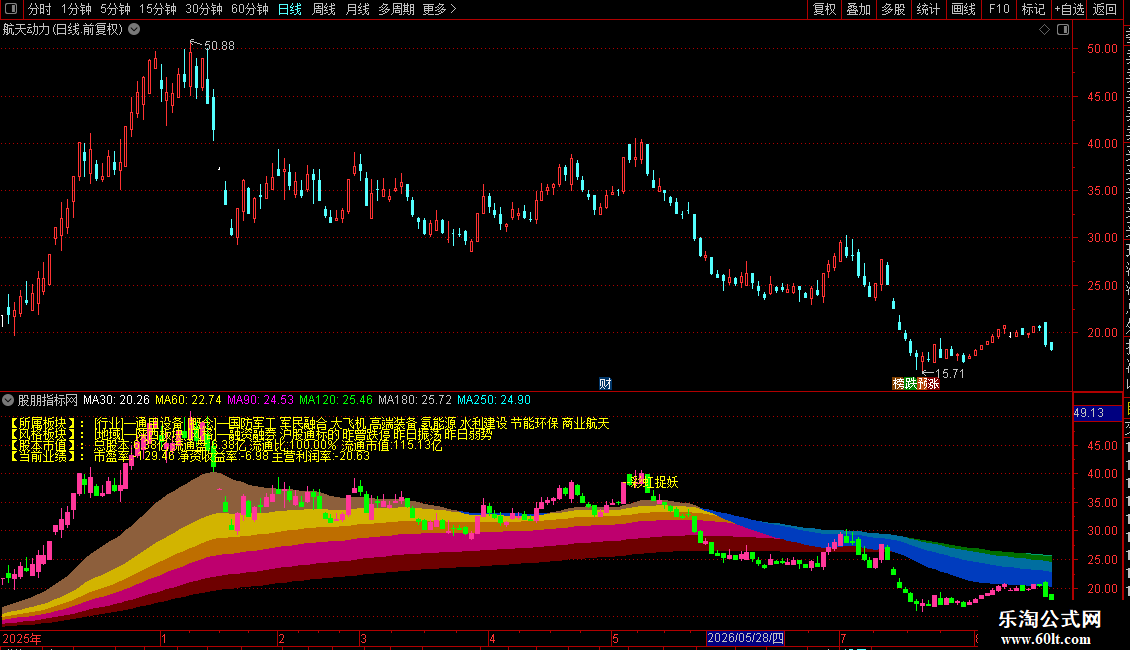Screen dimensions: 1130x650
Task: Activate the 画线 drawing tools
Action: 963,9
